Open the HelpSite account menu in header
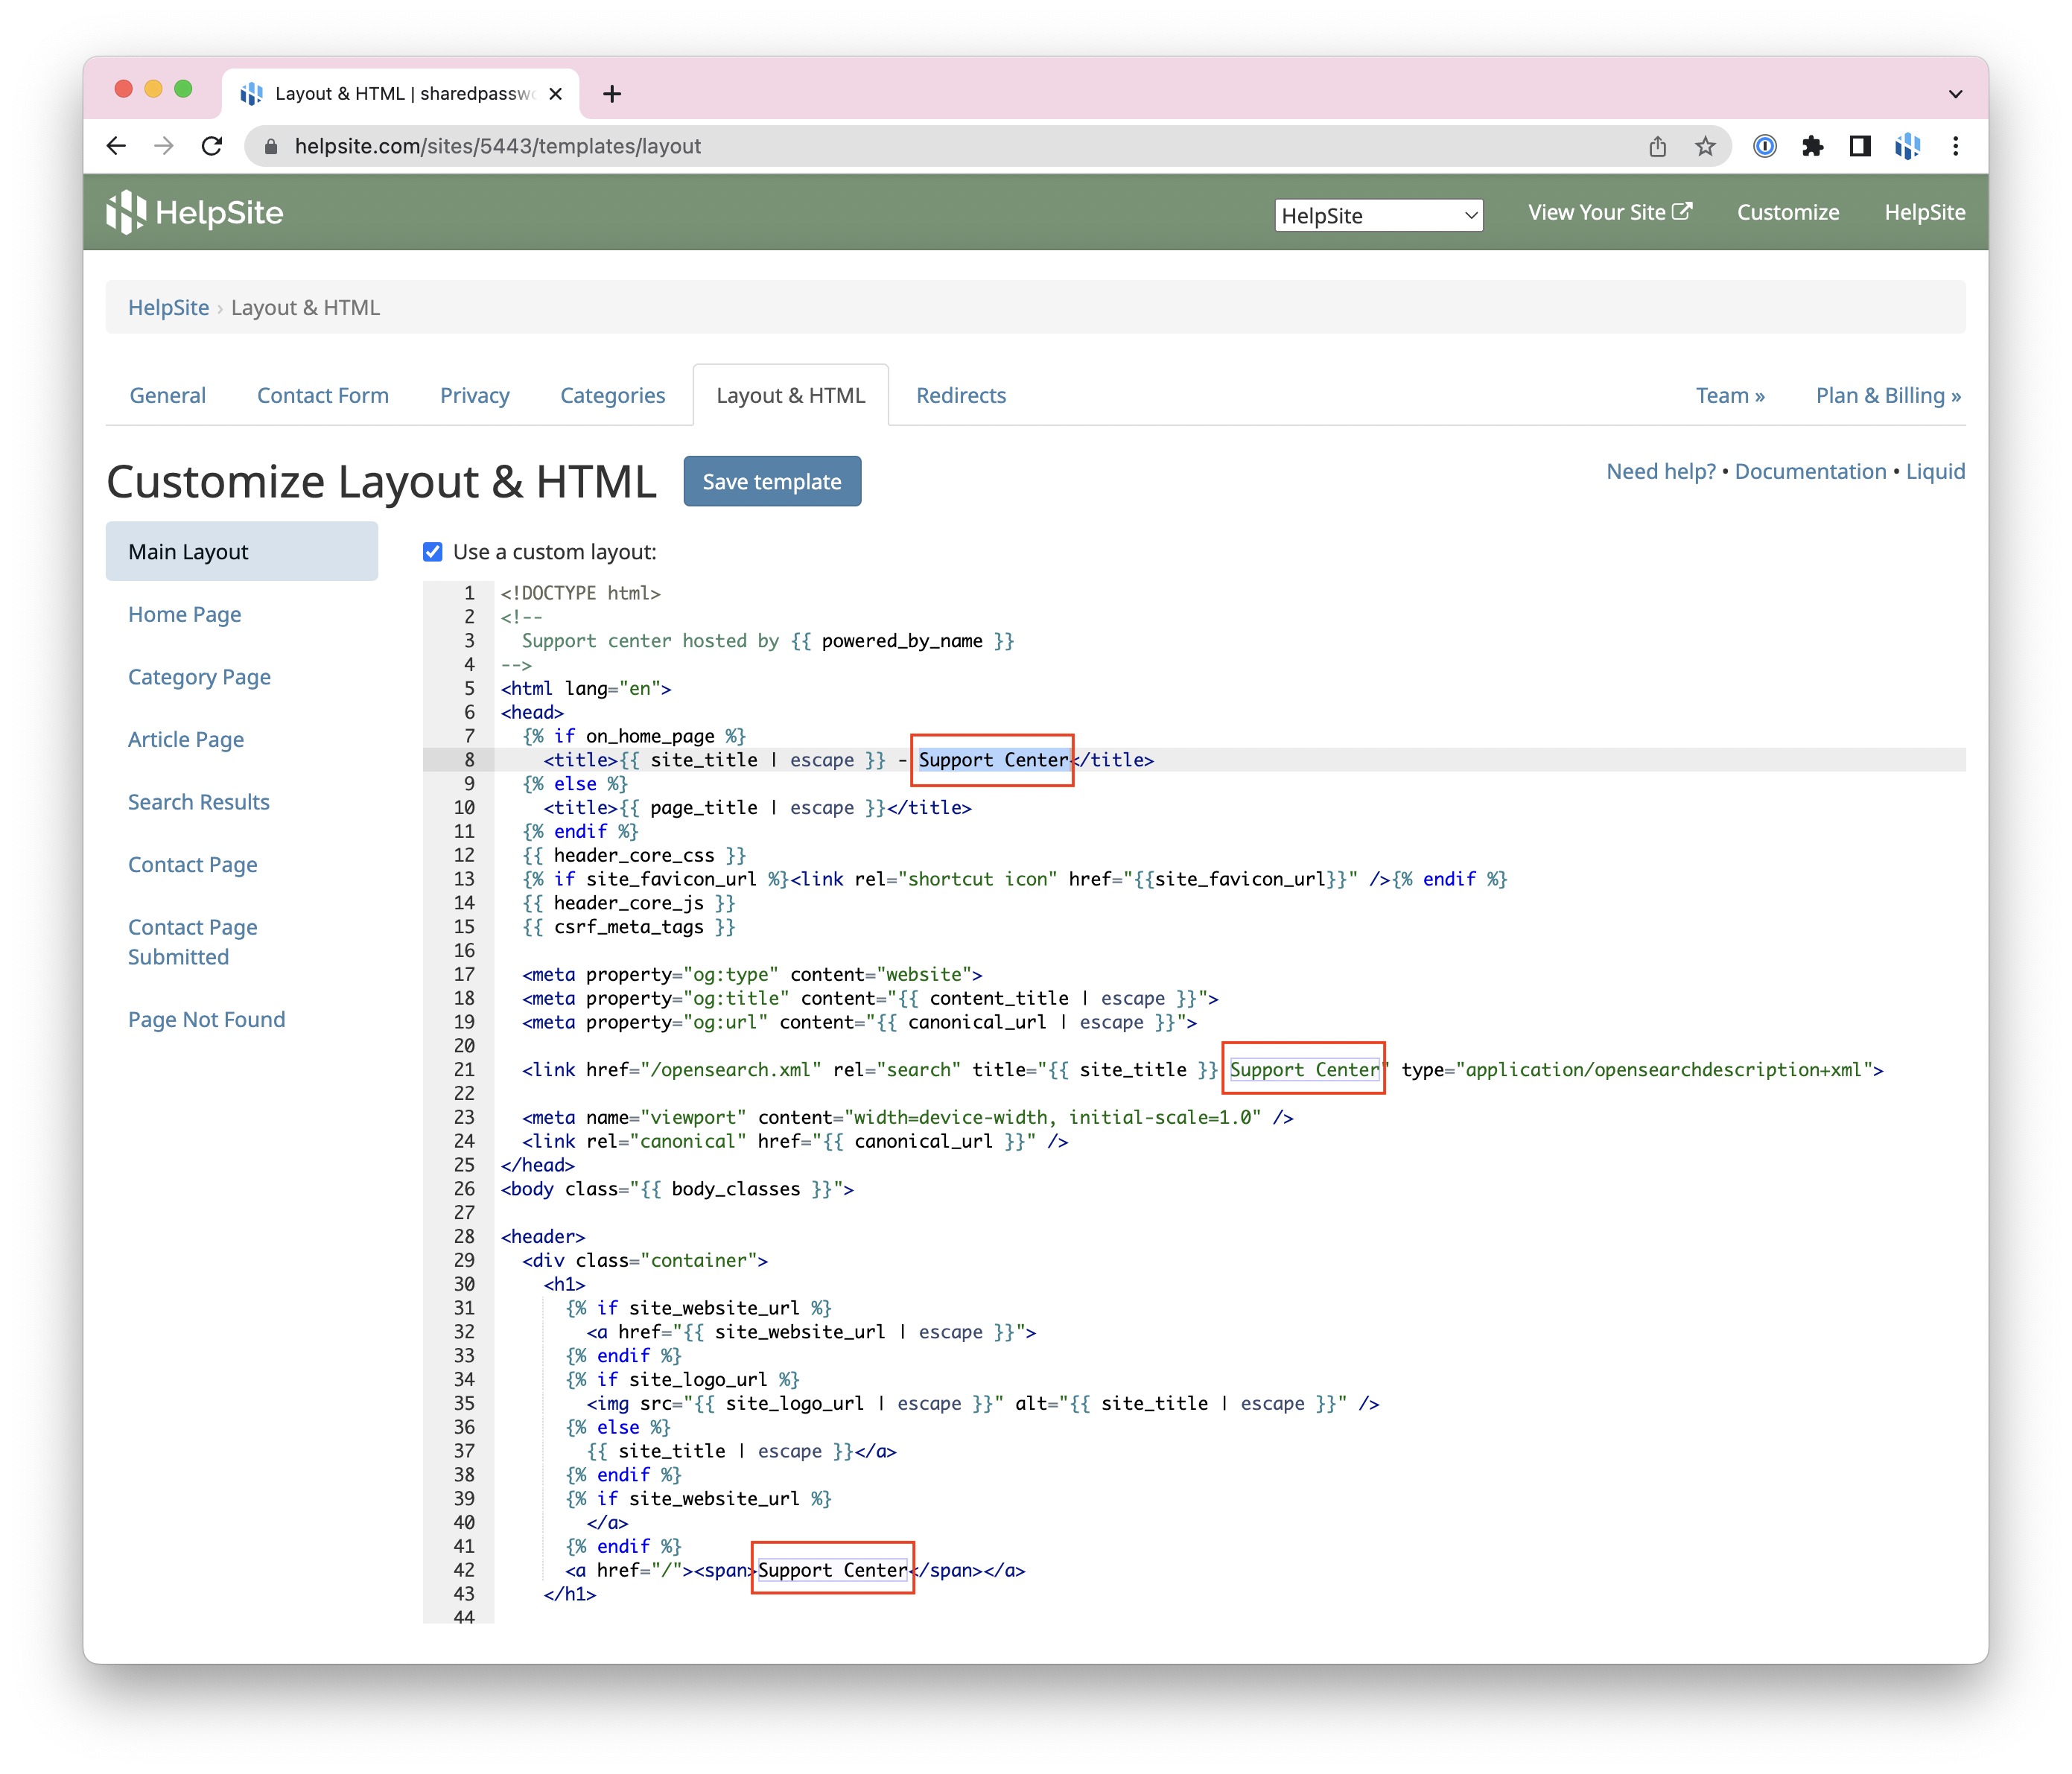The width and height of the screenshot is (2072, 1774). tap(1924, 212)
